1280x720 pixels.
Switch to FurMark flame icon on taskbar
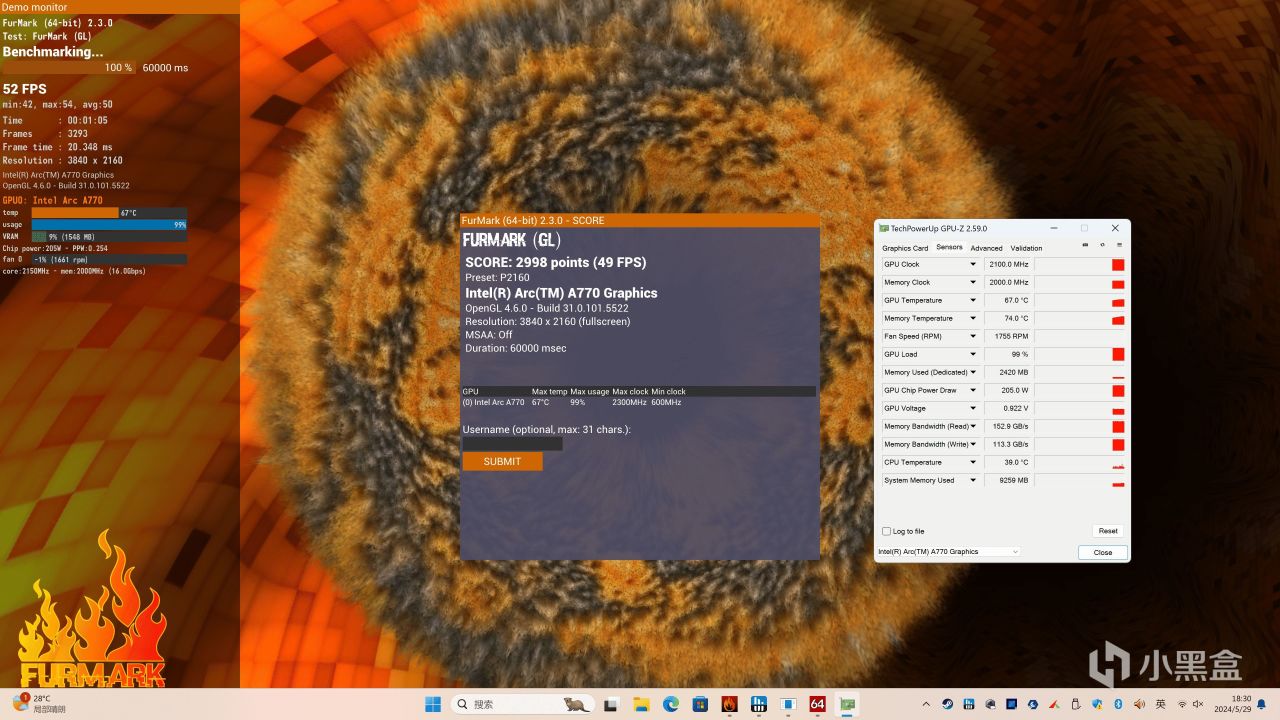click(x=729, y=704)
